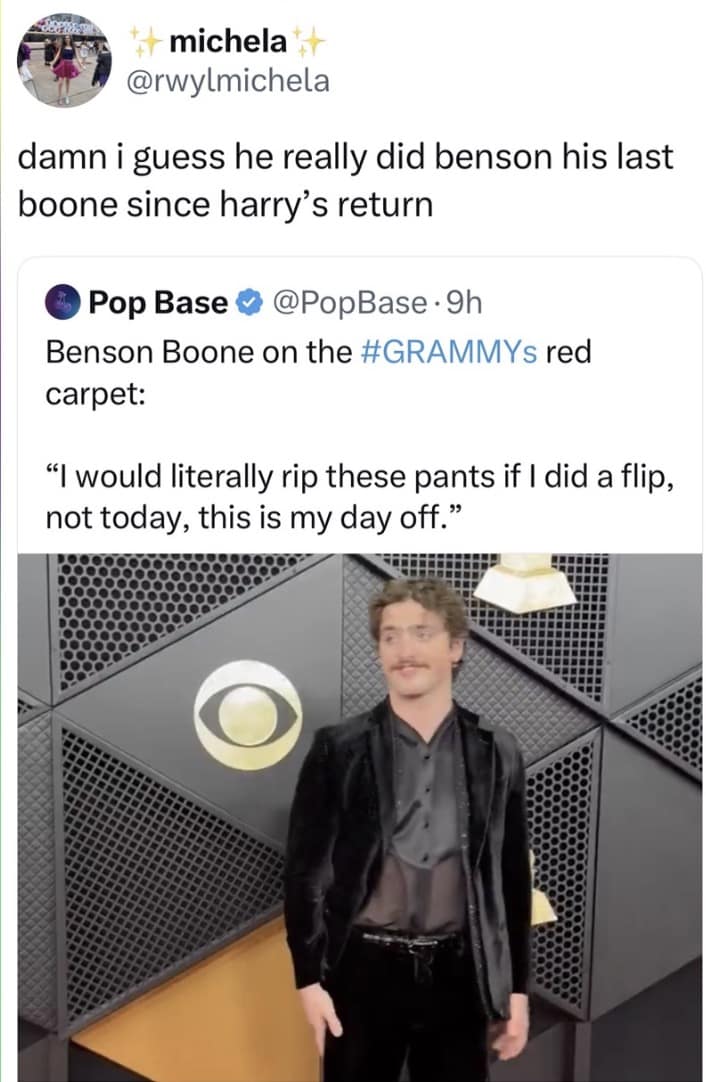The image size is (706, 1082).
Task: Click the tweet text about benson his last boone
Action: click(x=345, y=181)
